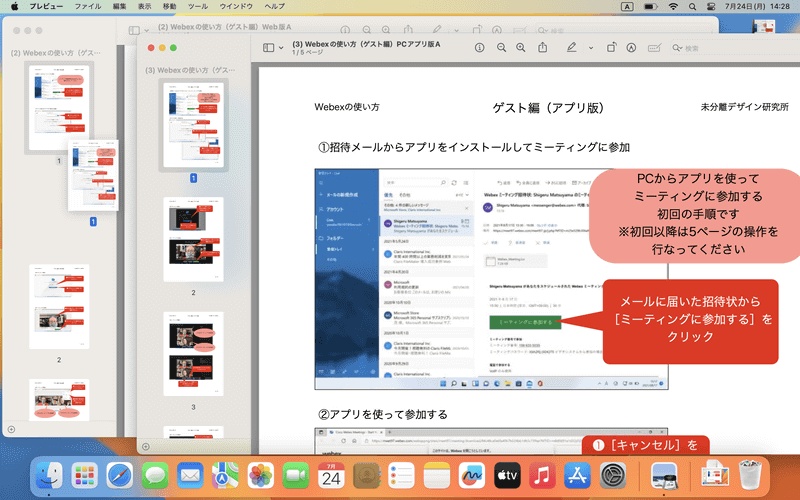Open the ヘルプ menu
Viewport: 800px width, 500px height.
(x=274, y=6)
